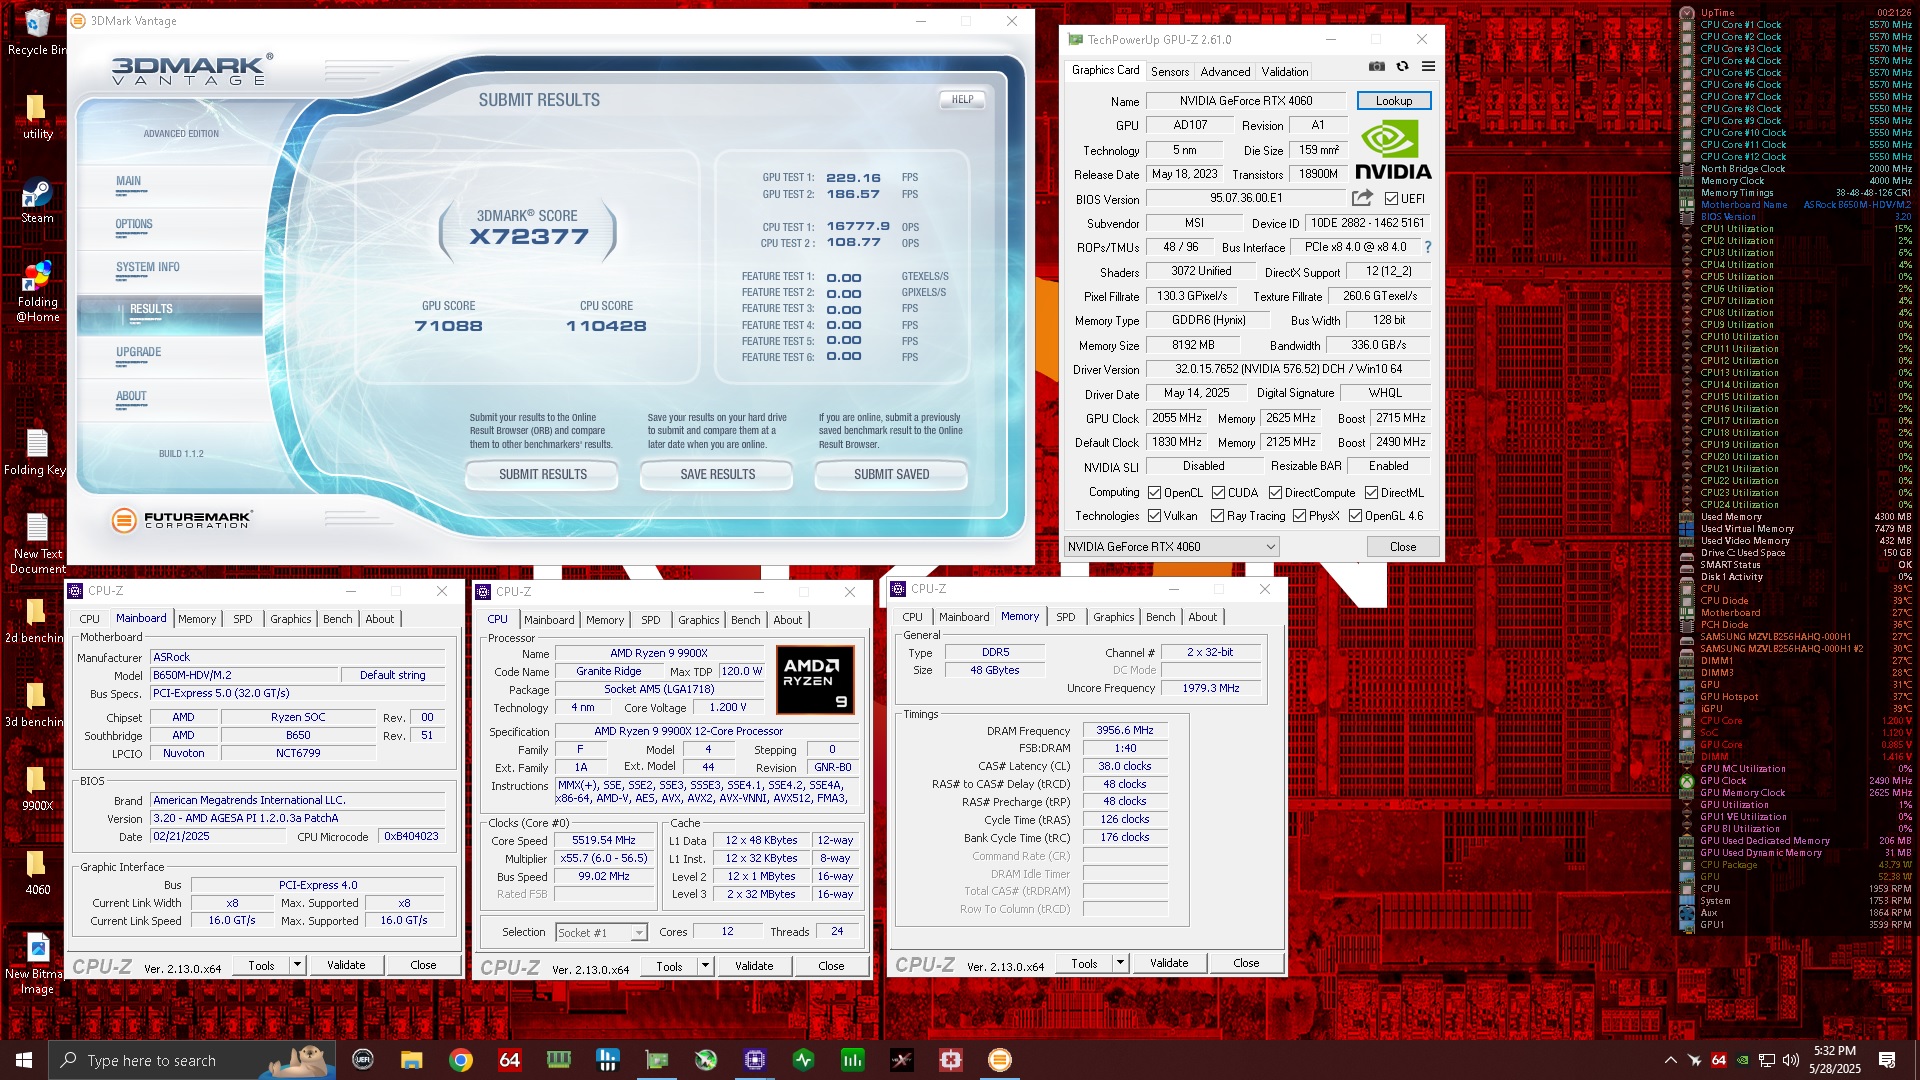Select ABOUT in 3DMark Vantage sidebar

coord(131,396)
